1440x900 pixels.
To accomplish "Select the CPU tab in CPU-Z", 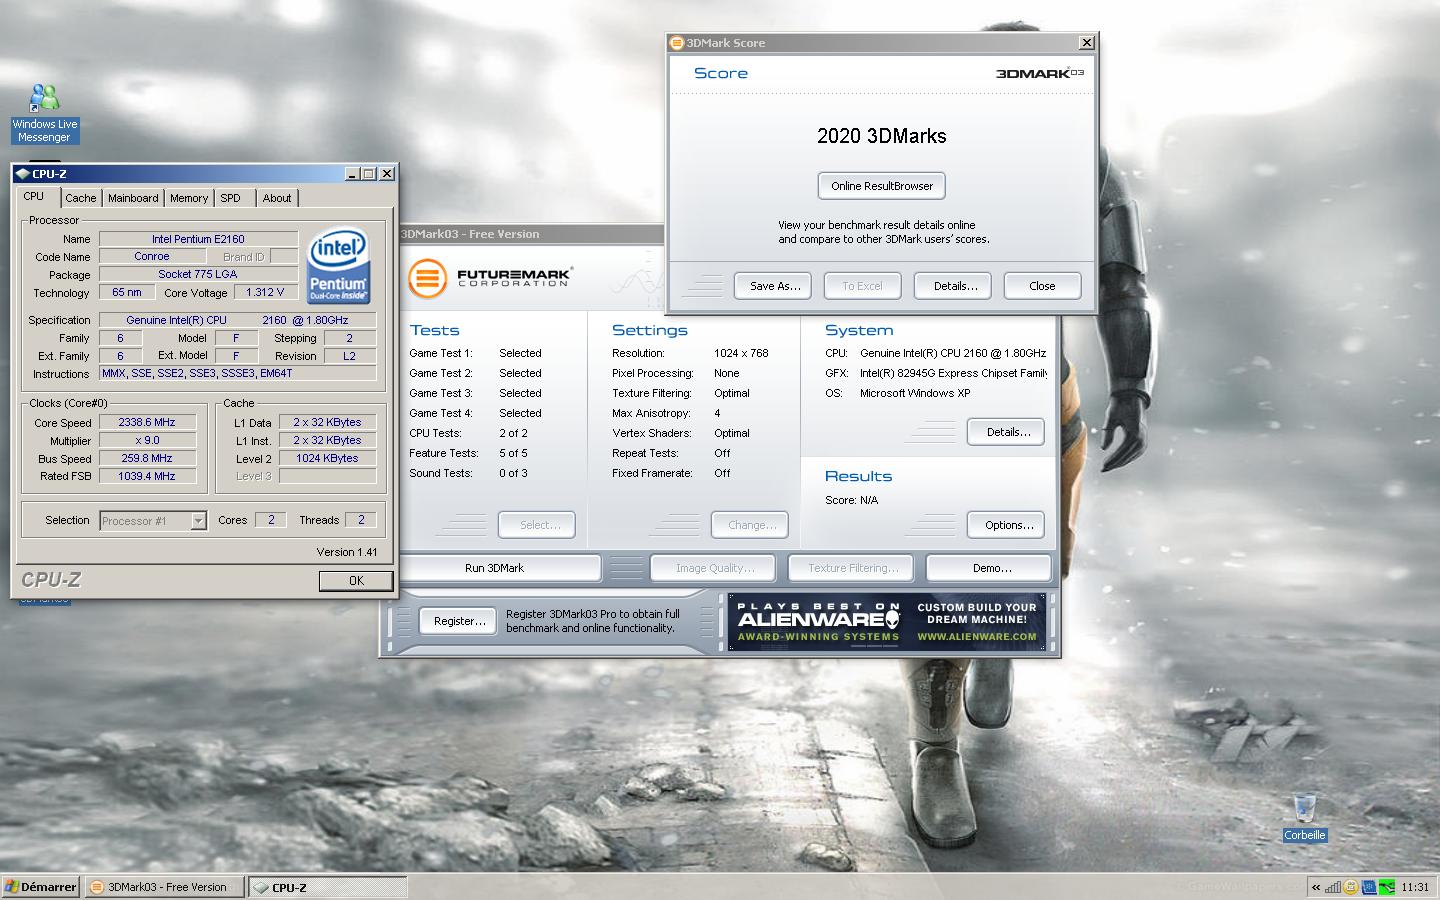I will (x=38, y=196).
